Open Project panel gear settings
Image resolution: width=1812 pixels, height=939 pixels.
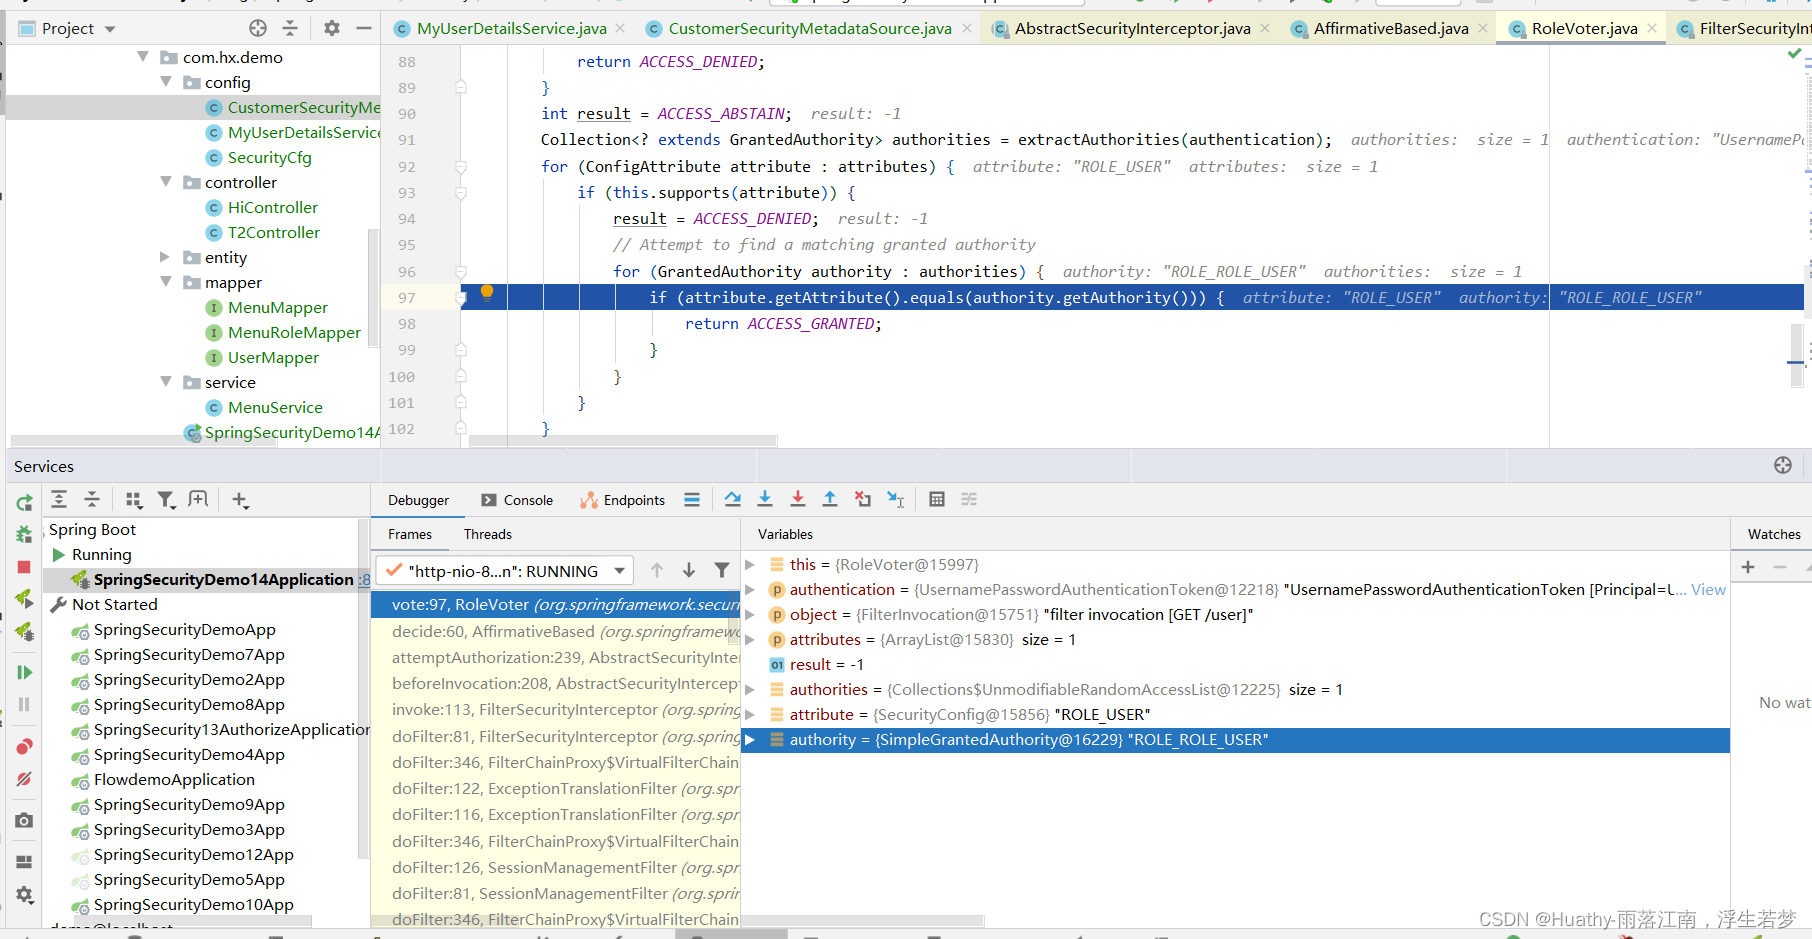click(x=332, y=28)
